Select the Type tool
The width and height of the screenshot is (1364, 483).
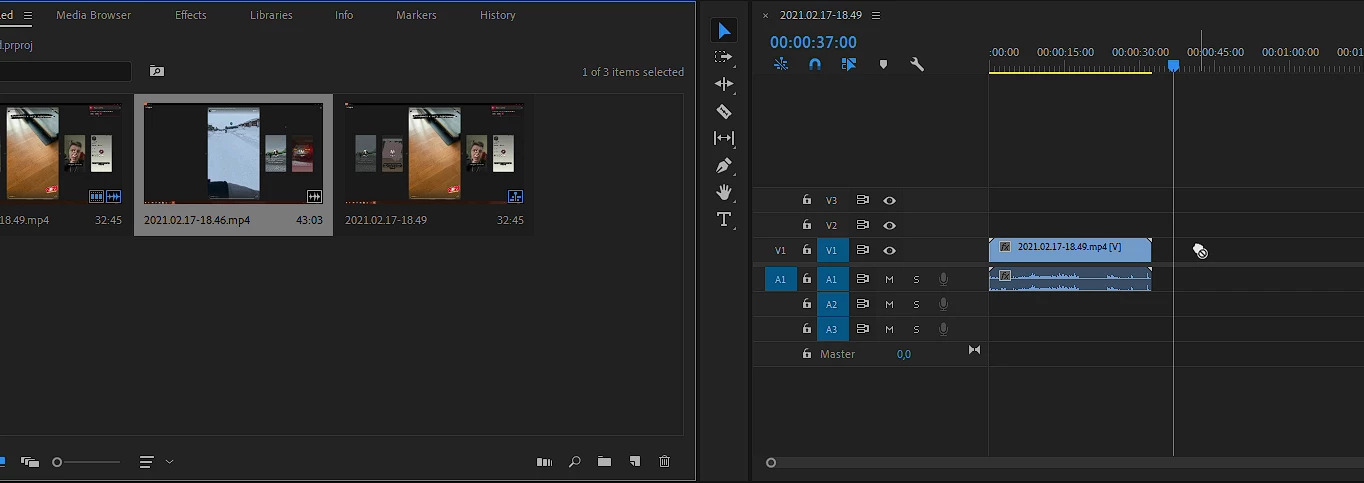724,219
